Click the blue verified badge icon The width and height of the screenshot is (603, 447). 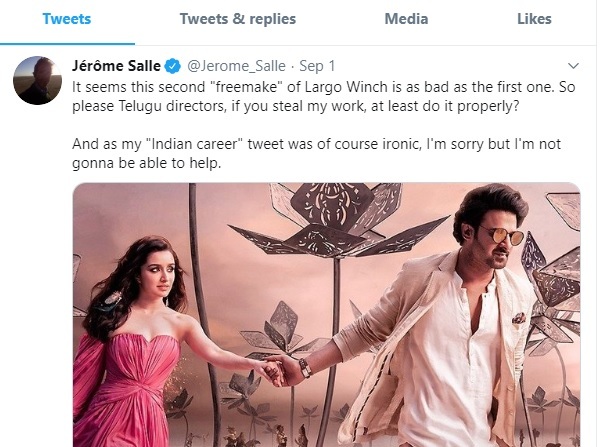coord(173,66)
